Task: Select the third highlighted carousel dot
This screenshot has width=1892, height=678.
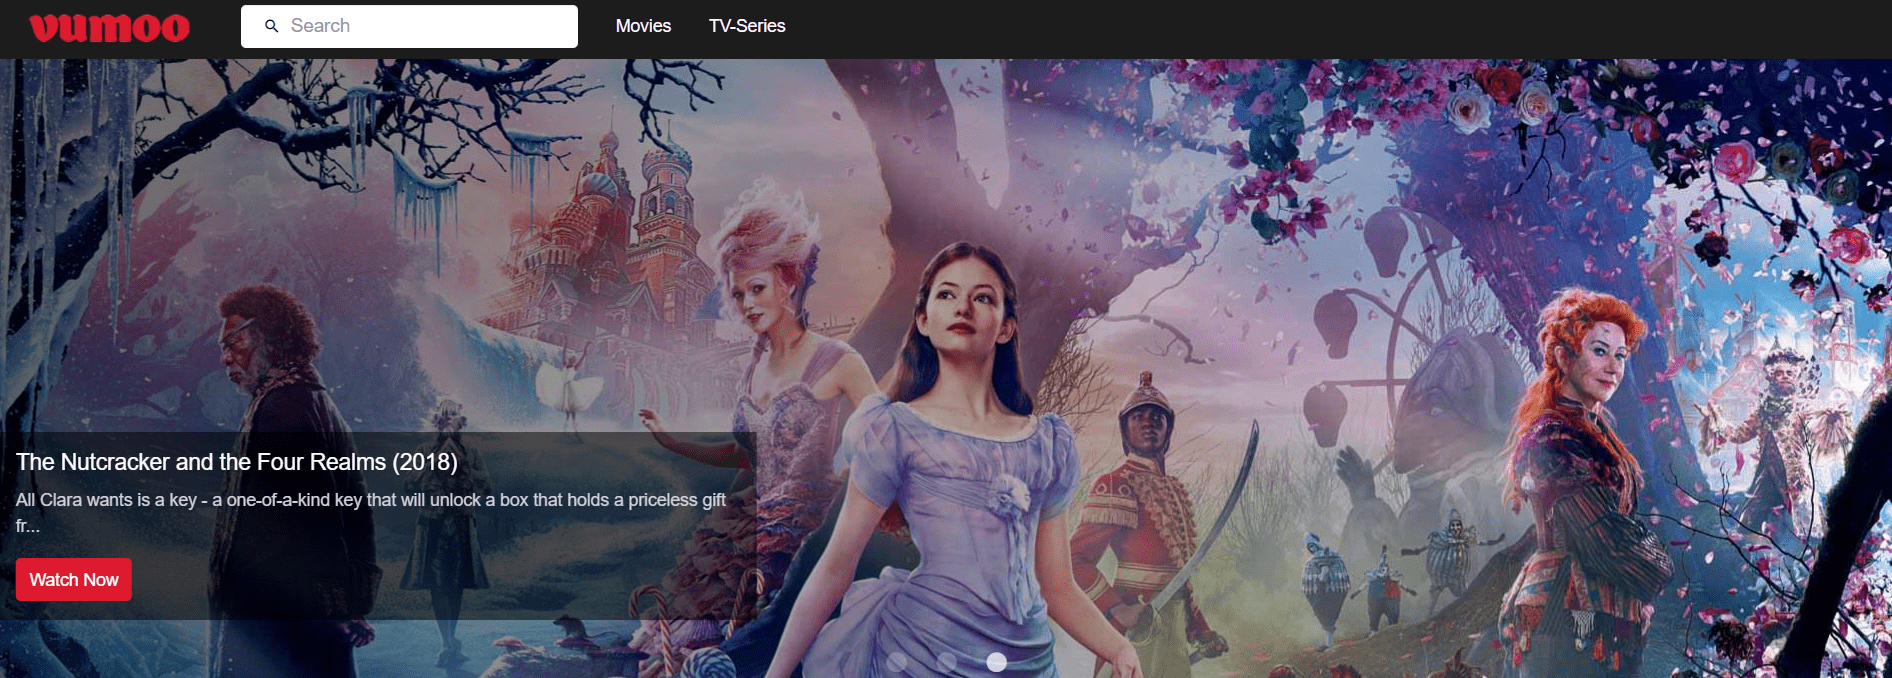Action: [997, 662]
